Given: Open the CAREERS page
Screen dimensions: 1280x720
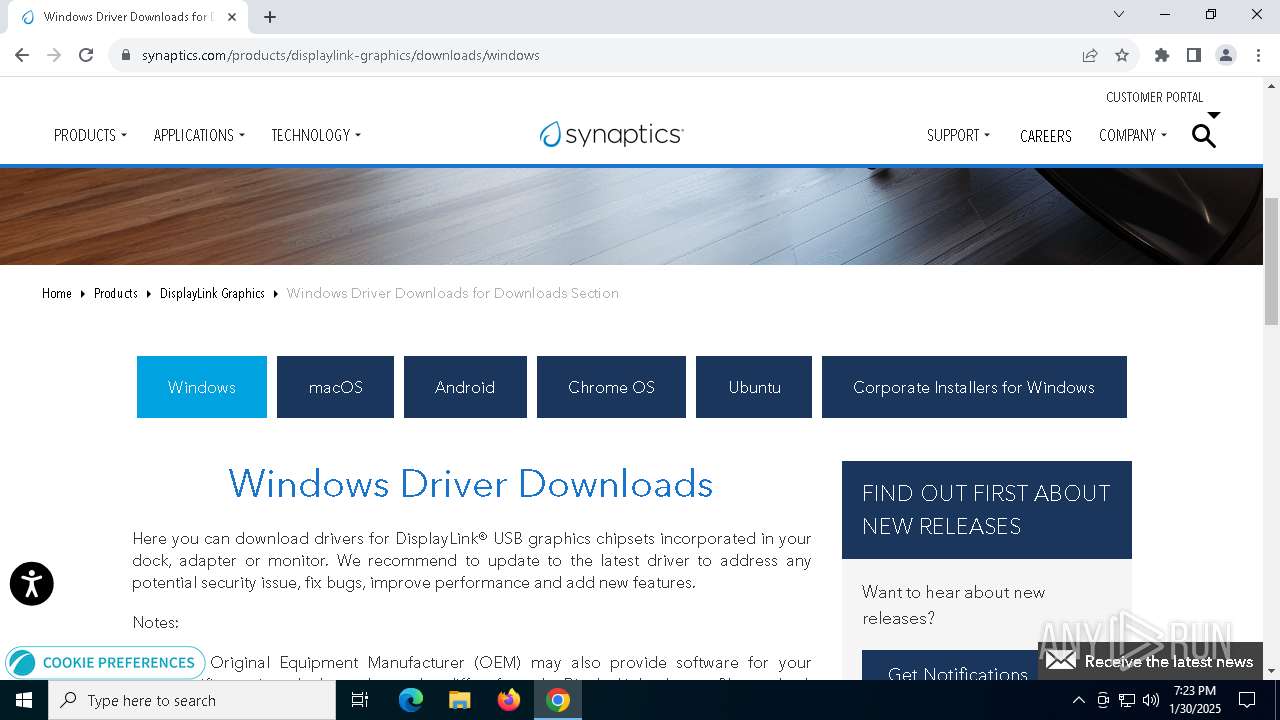Looking at the screenshot, I should click(1046, 136).
